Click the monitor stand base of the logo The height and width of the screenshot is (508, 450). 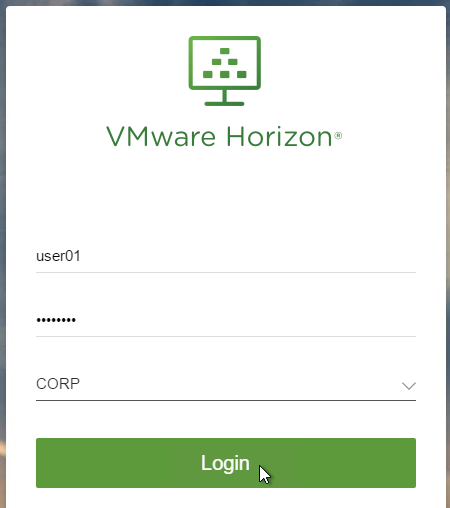pyautogui.click(x=224, y=104)
